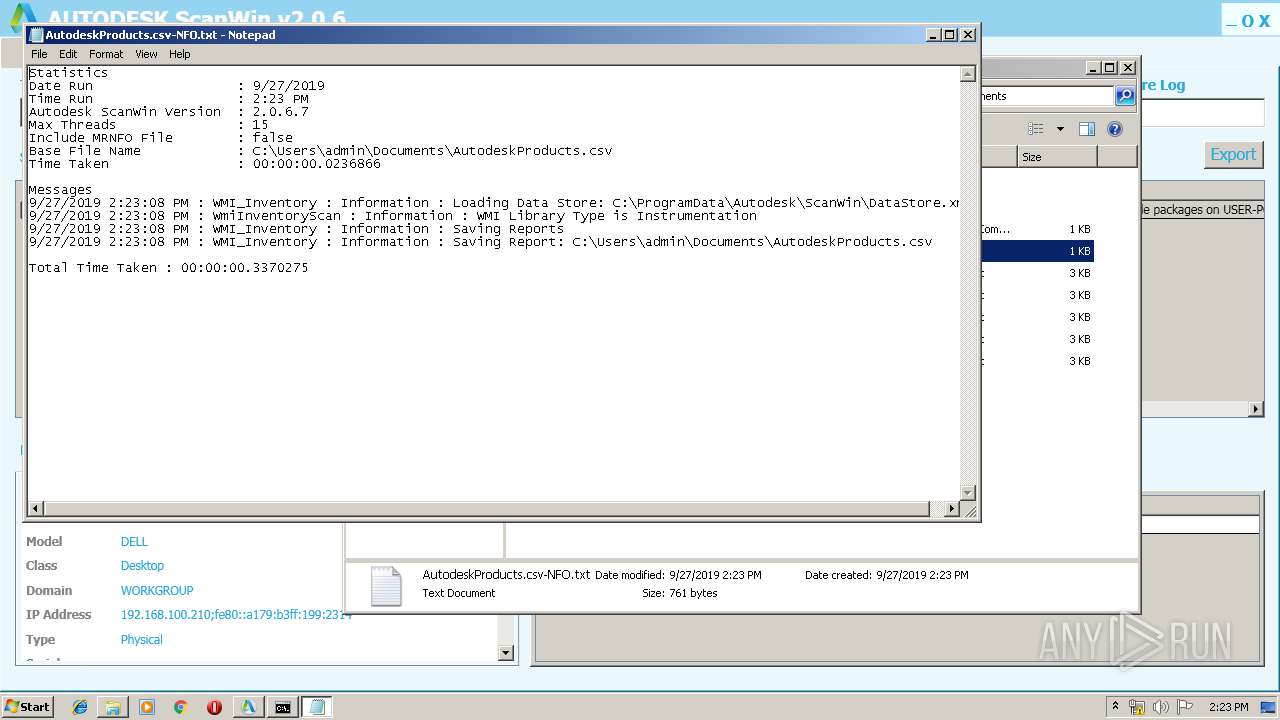Click Notepad vertical scrollbar down arrow
Viewport: 1280px width, 720px height.
(x=967, y=492)
